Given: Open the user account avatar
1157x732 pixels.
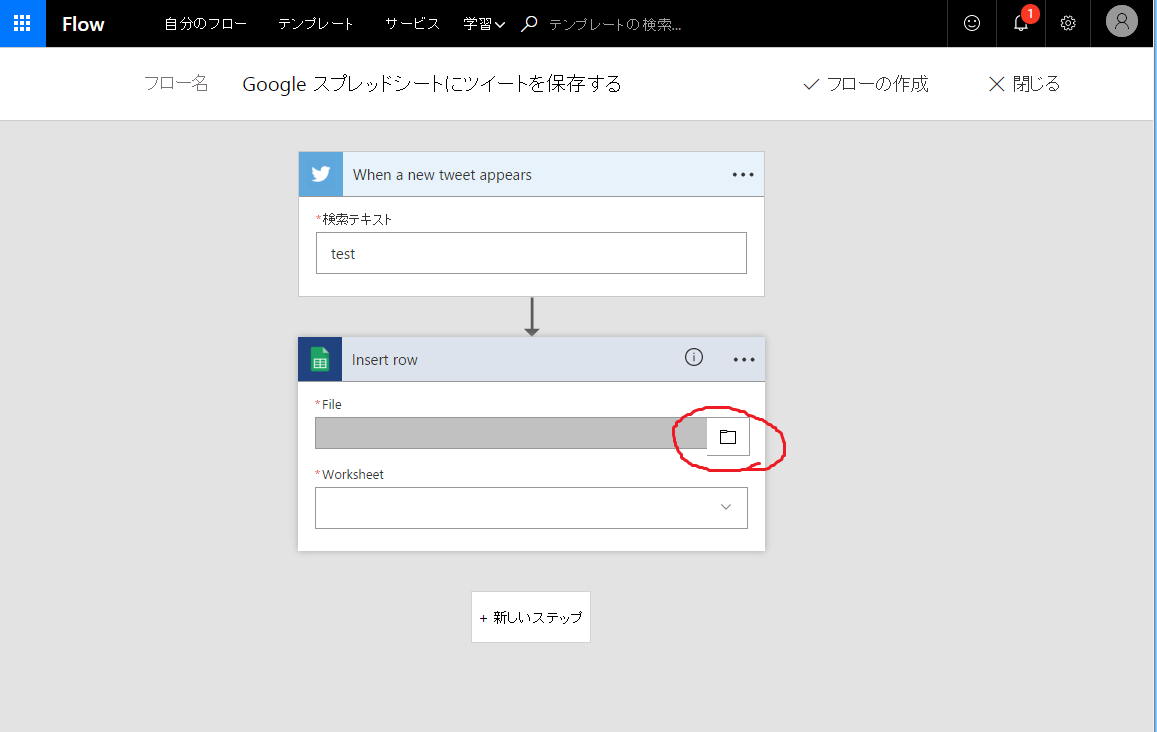Looking at the screenshot, I should 1122,21.
